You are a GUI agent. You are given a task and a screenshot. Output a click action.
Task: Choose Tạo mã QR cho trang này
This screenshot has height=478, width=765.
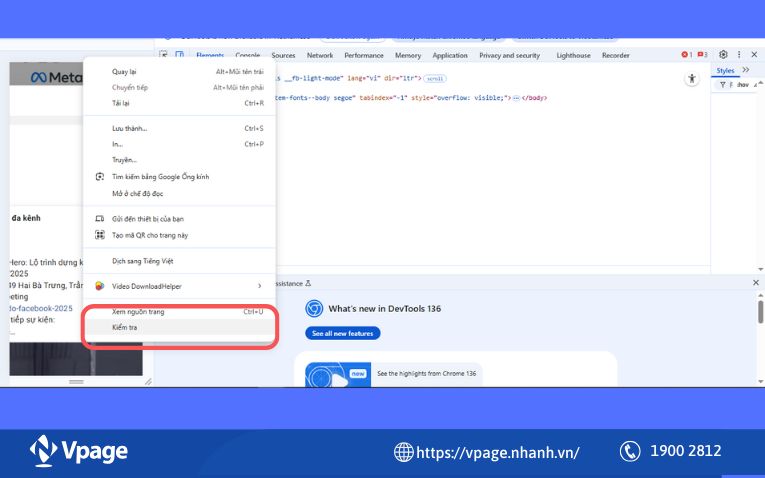180,235
